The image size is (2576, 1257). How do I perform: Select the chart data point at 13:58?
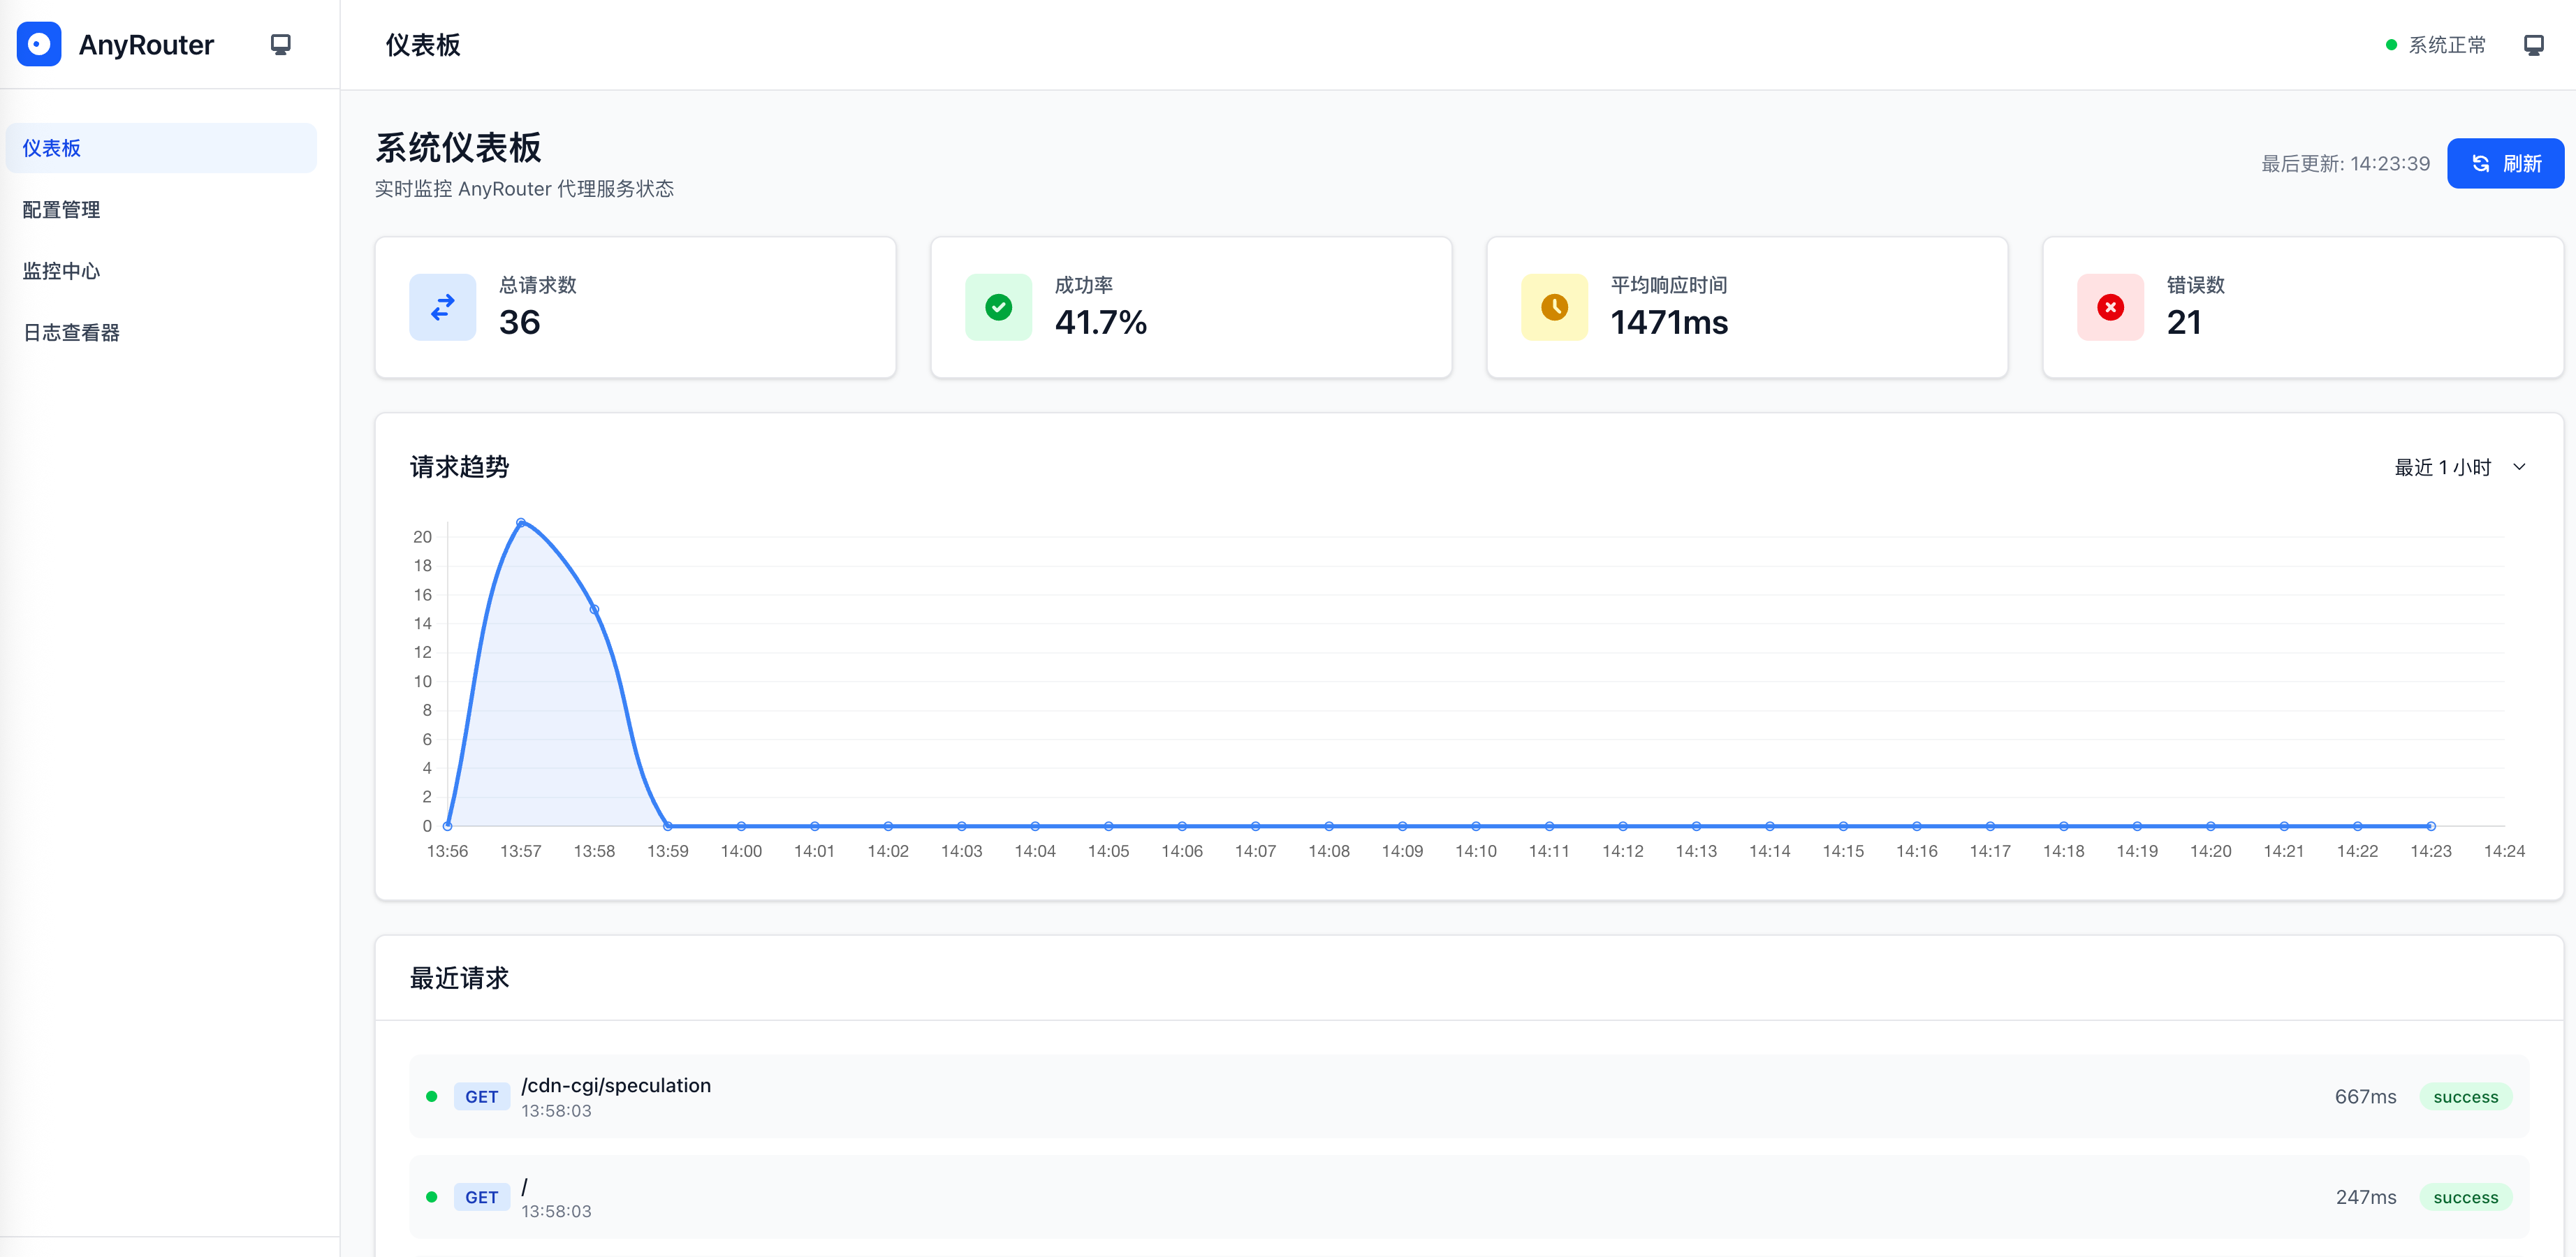coord(594,609)
